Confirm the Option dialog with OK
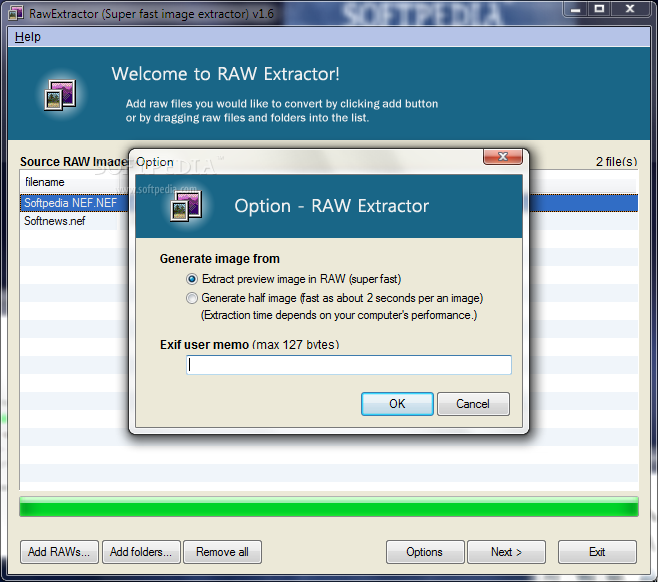658x582 pixels. (x=397, y=404)
